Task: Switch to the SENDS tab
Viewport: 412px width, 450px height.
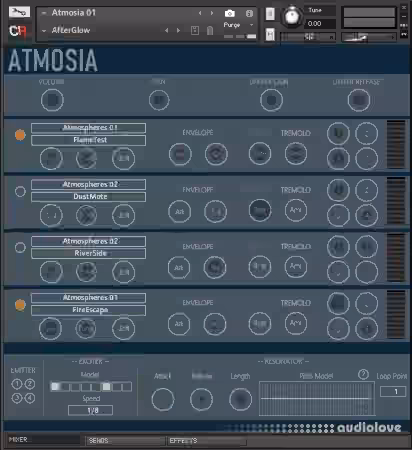Action: pos(125,441)
